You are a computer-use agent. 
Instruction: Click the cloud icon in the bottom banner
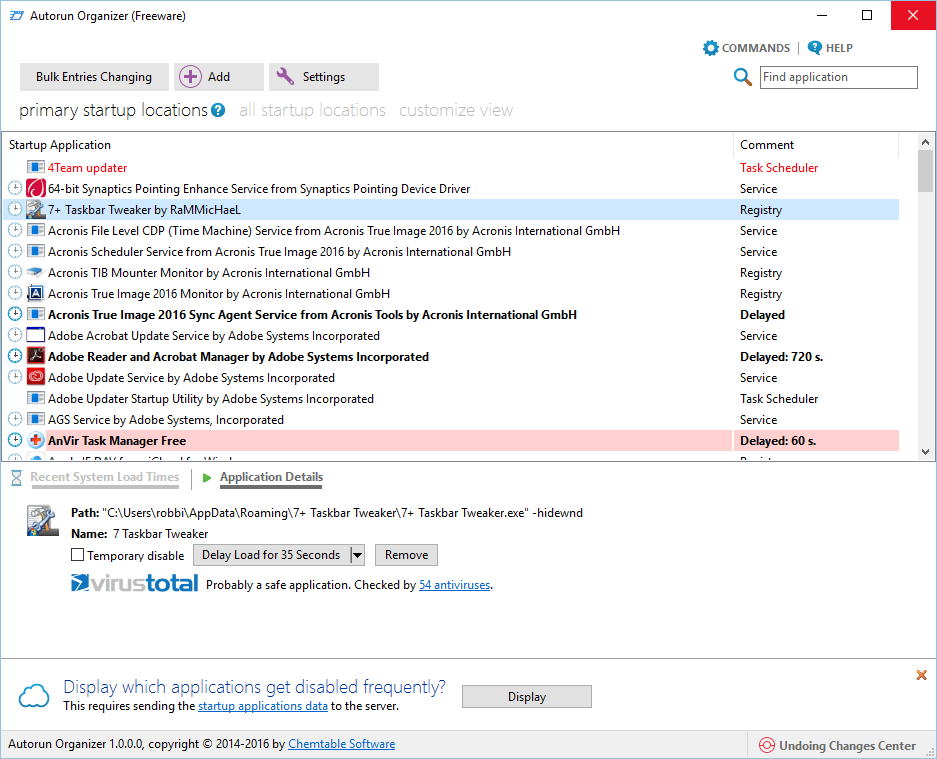pos(33,696)
